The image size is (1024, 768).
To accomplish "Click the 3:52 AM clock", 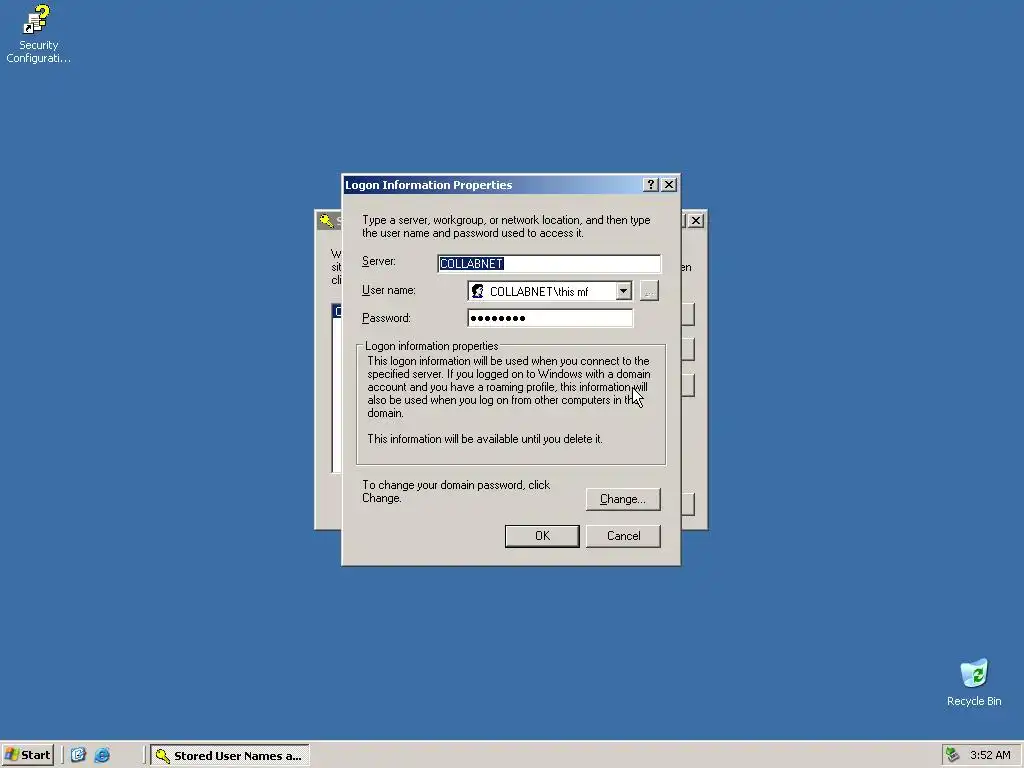I will click(x=990, y=755).
